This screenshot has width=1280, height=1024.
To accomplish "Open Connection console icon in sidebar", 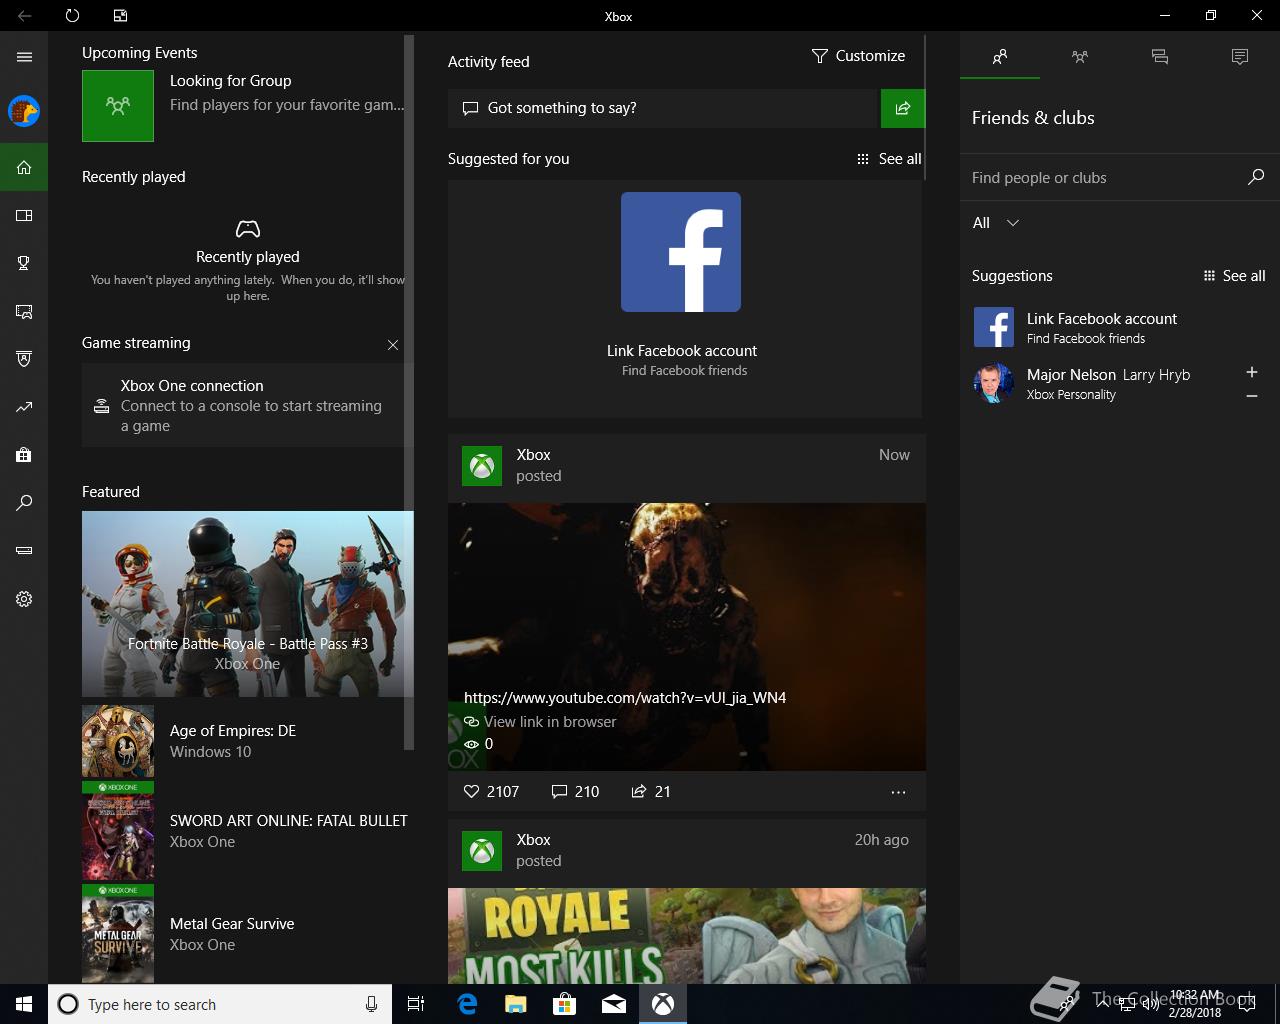I will pos(24,551).
